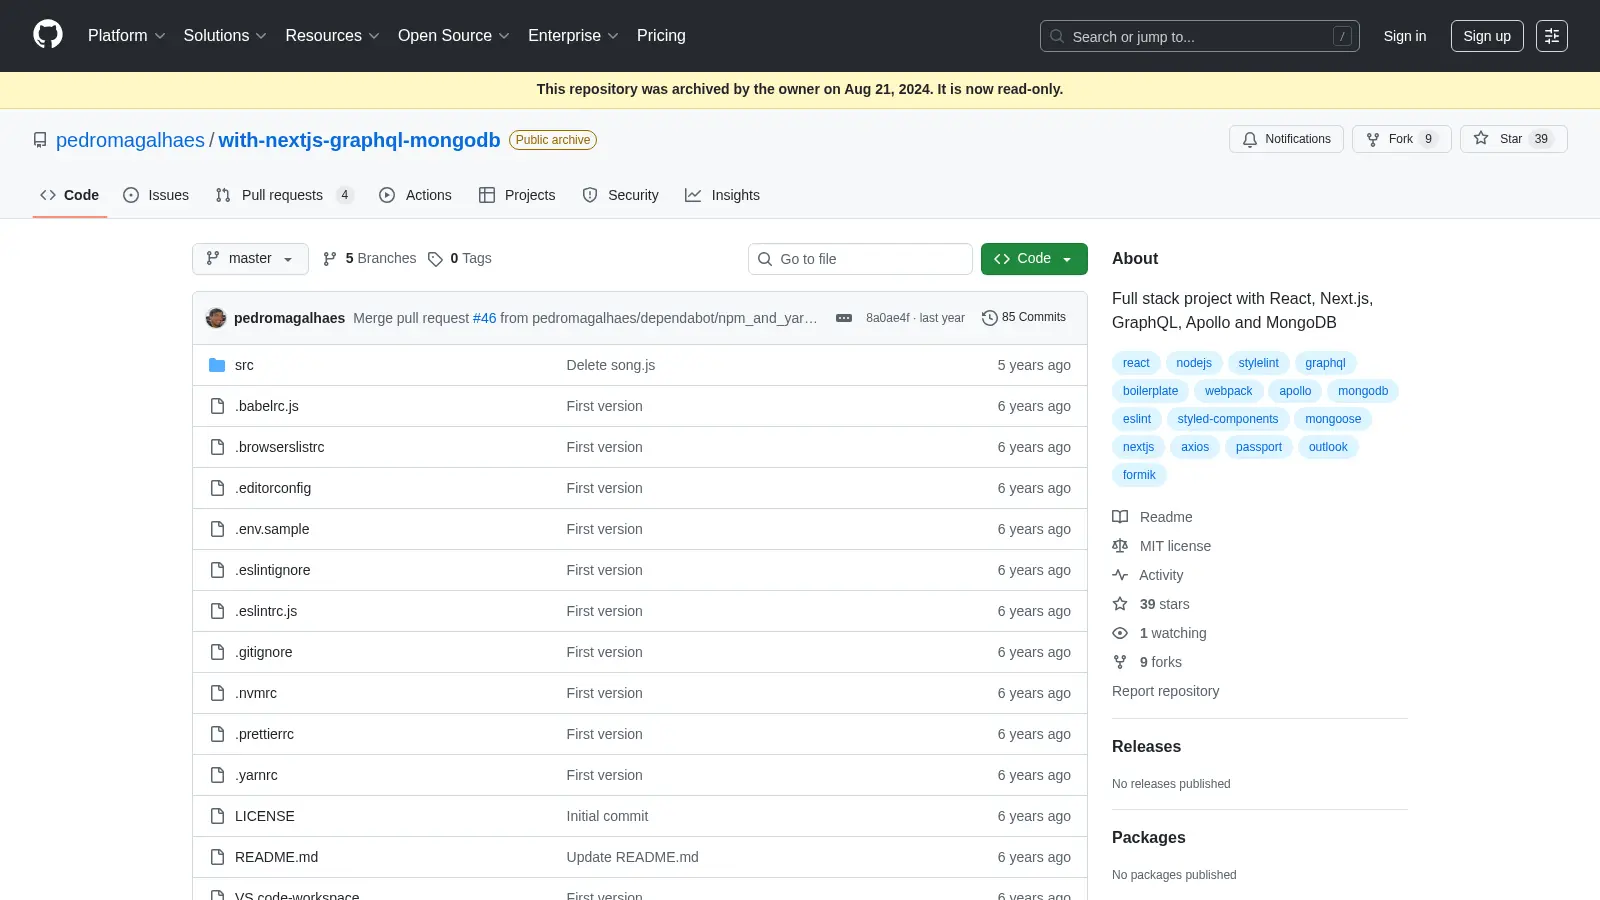Click magnifier icon in Go to file
The image size is (1600, 900).
(765, 259)
